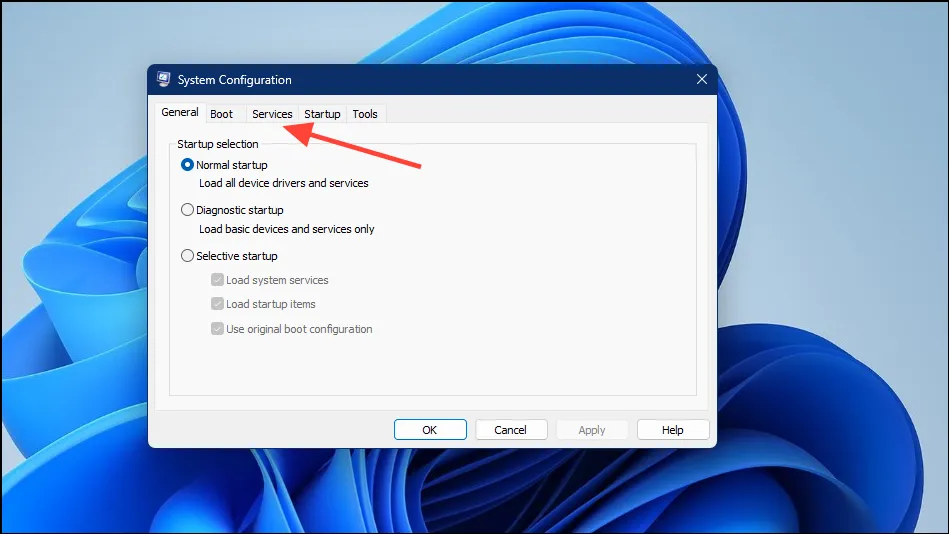Click the System Configuration title bar icon
Image resolution: width=949 pixels, height=534 pixels.
coord(163,79)
